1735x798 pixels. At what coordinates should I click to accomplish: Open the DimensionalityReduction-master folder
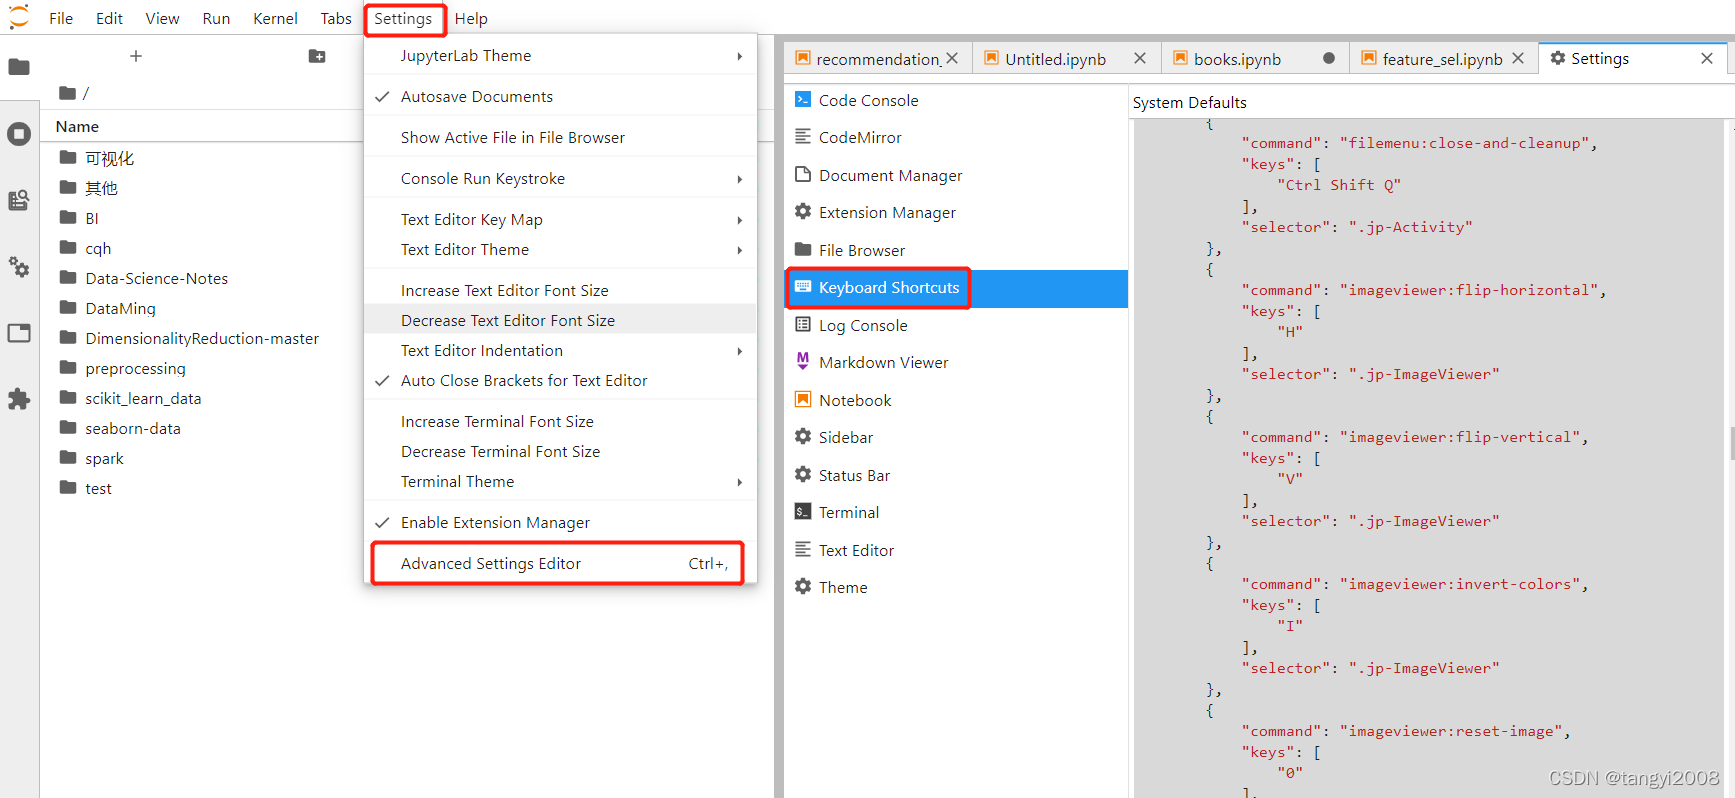point(202,338)
